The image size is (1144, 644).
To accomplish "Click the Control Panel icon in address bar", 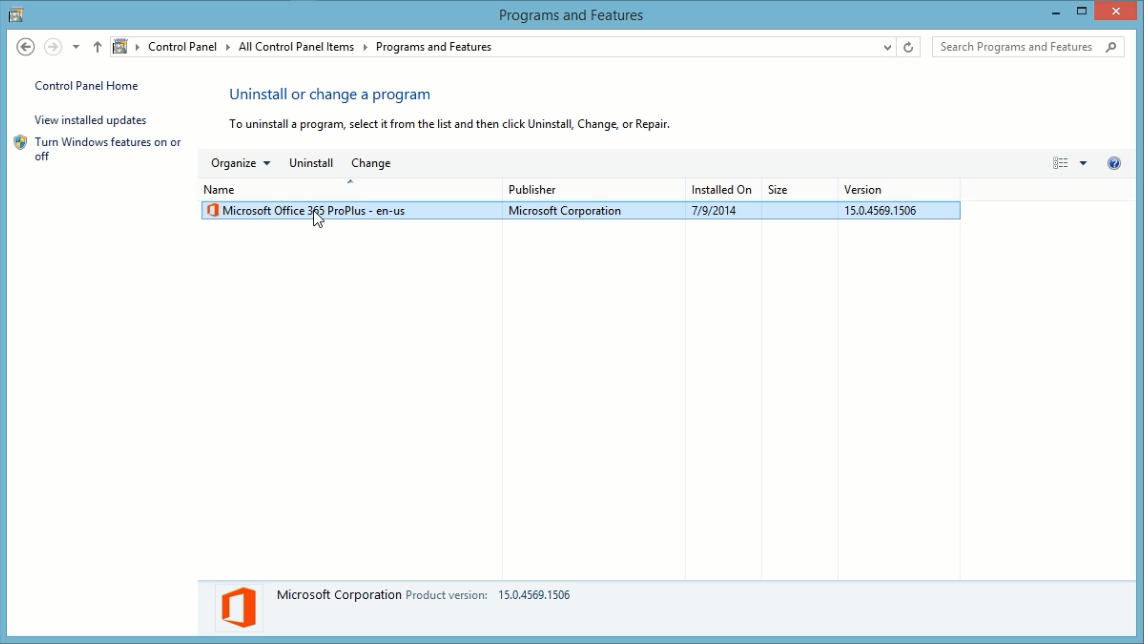I will click(120, 47).
